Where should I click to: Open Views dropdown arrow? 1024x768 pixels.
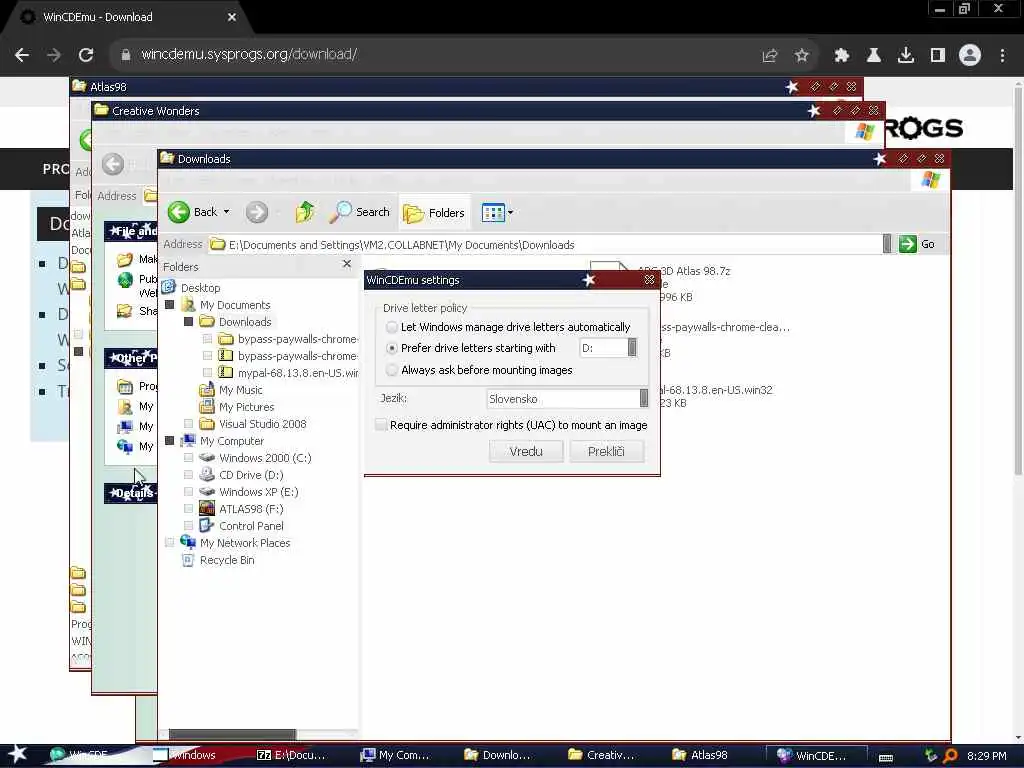click(511, 212)
